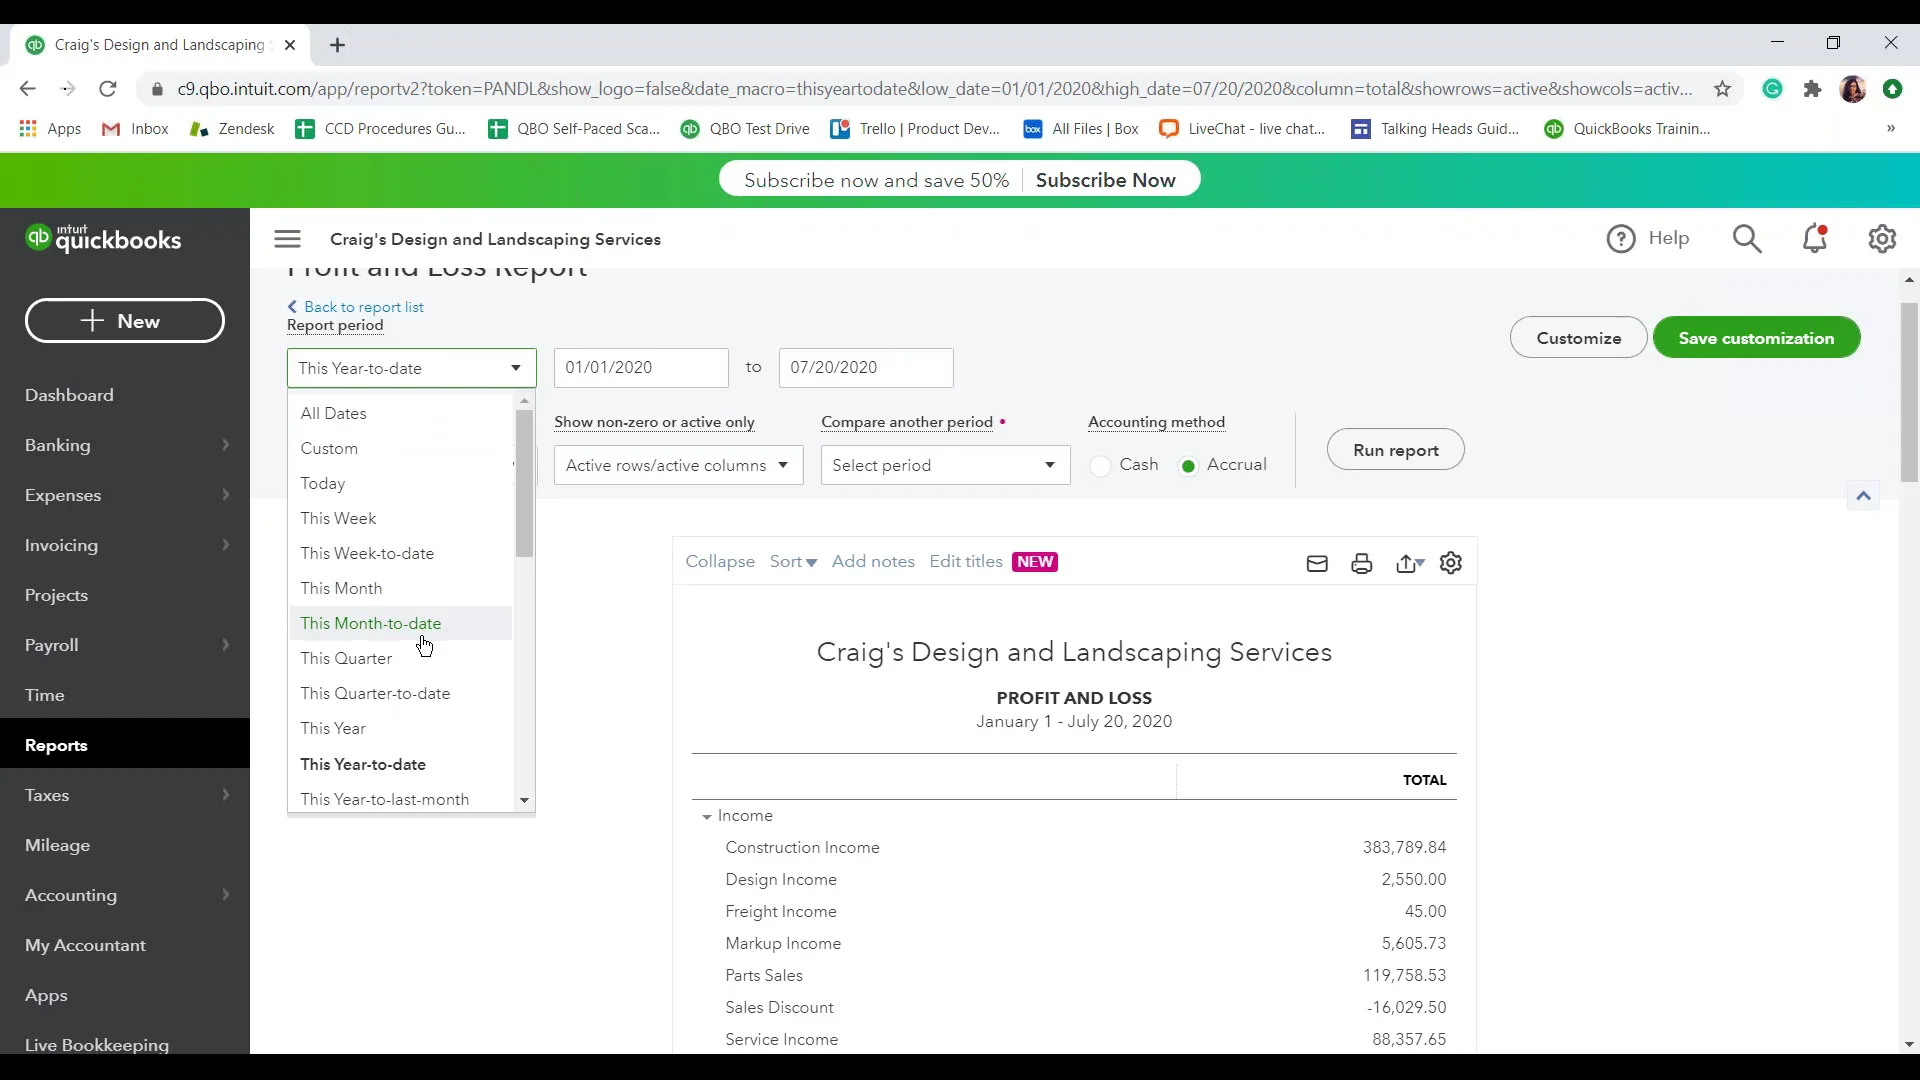Open the Chrome profile avatar
The image size is (1920, 1080).
click(1853, 89)
